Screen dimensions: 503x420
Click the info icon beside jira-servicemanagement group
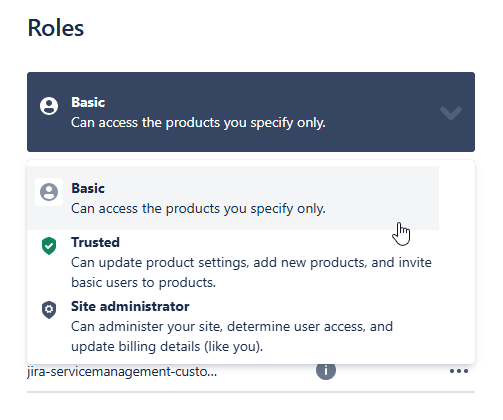tap(326, 371)
